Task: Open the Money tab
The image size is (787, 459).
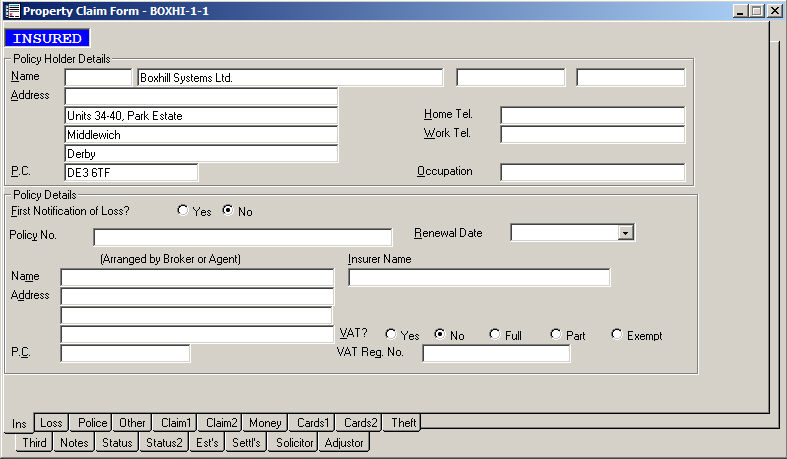Action: pyautogui.click(x=265, y=423)
